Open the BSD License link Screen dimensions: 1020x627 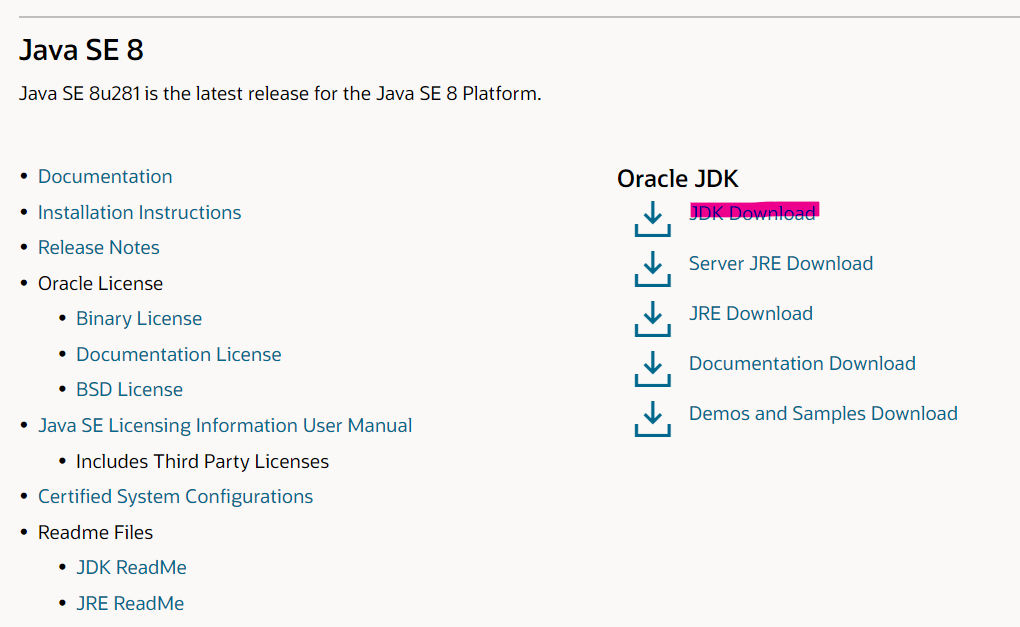pyautogui.click(x=129, y=390)
